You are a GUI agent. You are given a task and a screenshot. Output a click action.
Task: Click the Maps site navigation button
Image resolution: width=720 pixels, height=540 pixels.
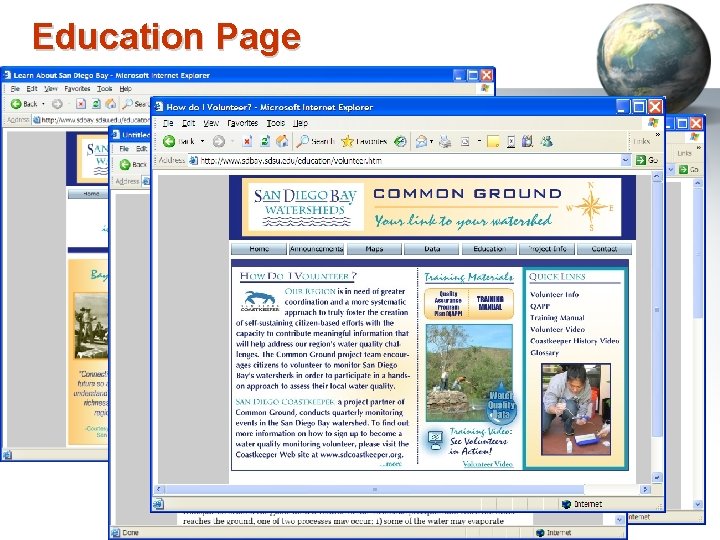[374, 249]
